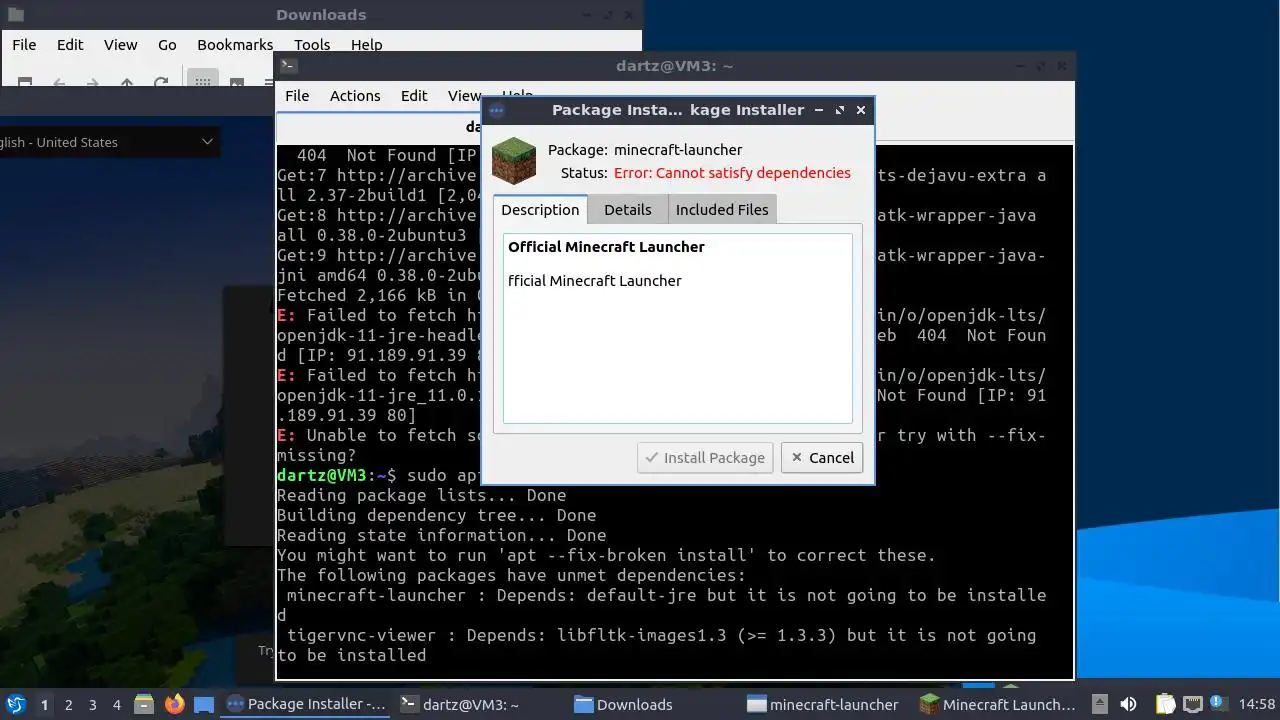The width and height of the screenshot is (1280, 720).
Task: Switch to virtual desktop 4
Action: (x=116, y=705)
